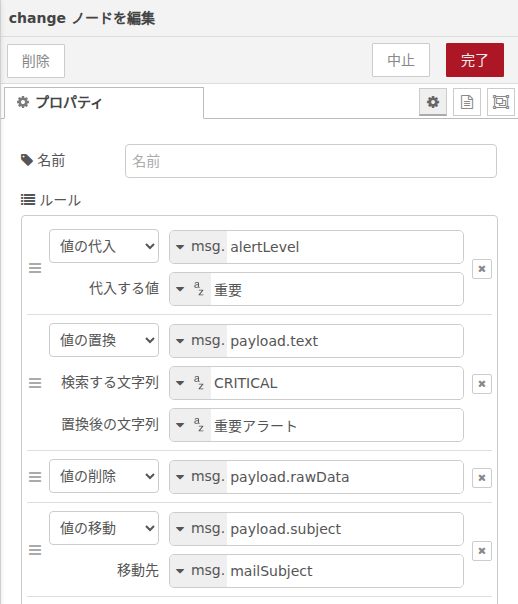Open node appearance settings icon
Image resolution: width=518 pixels, height=604 pixels.
pyautogui.click(x=501, y=102)
